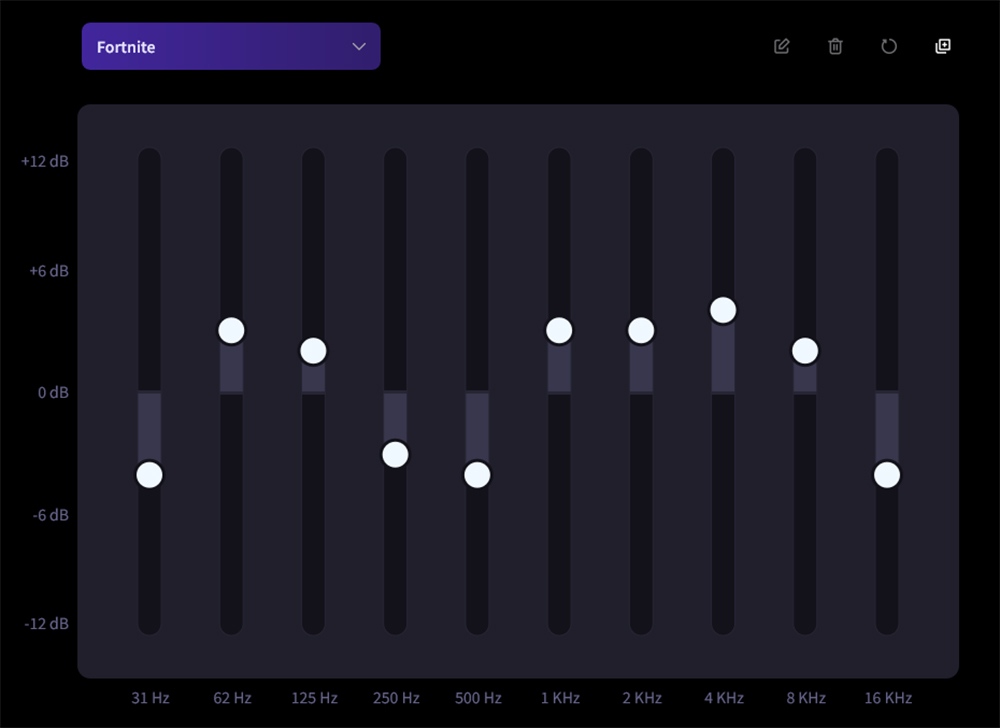Click the 8 KHz slider handle
This screenshot has height=728, width=1000.
[805, 351]
